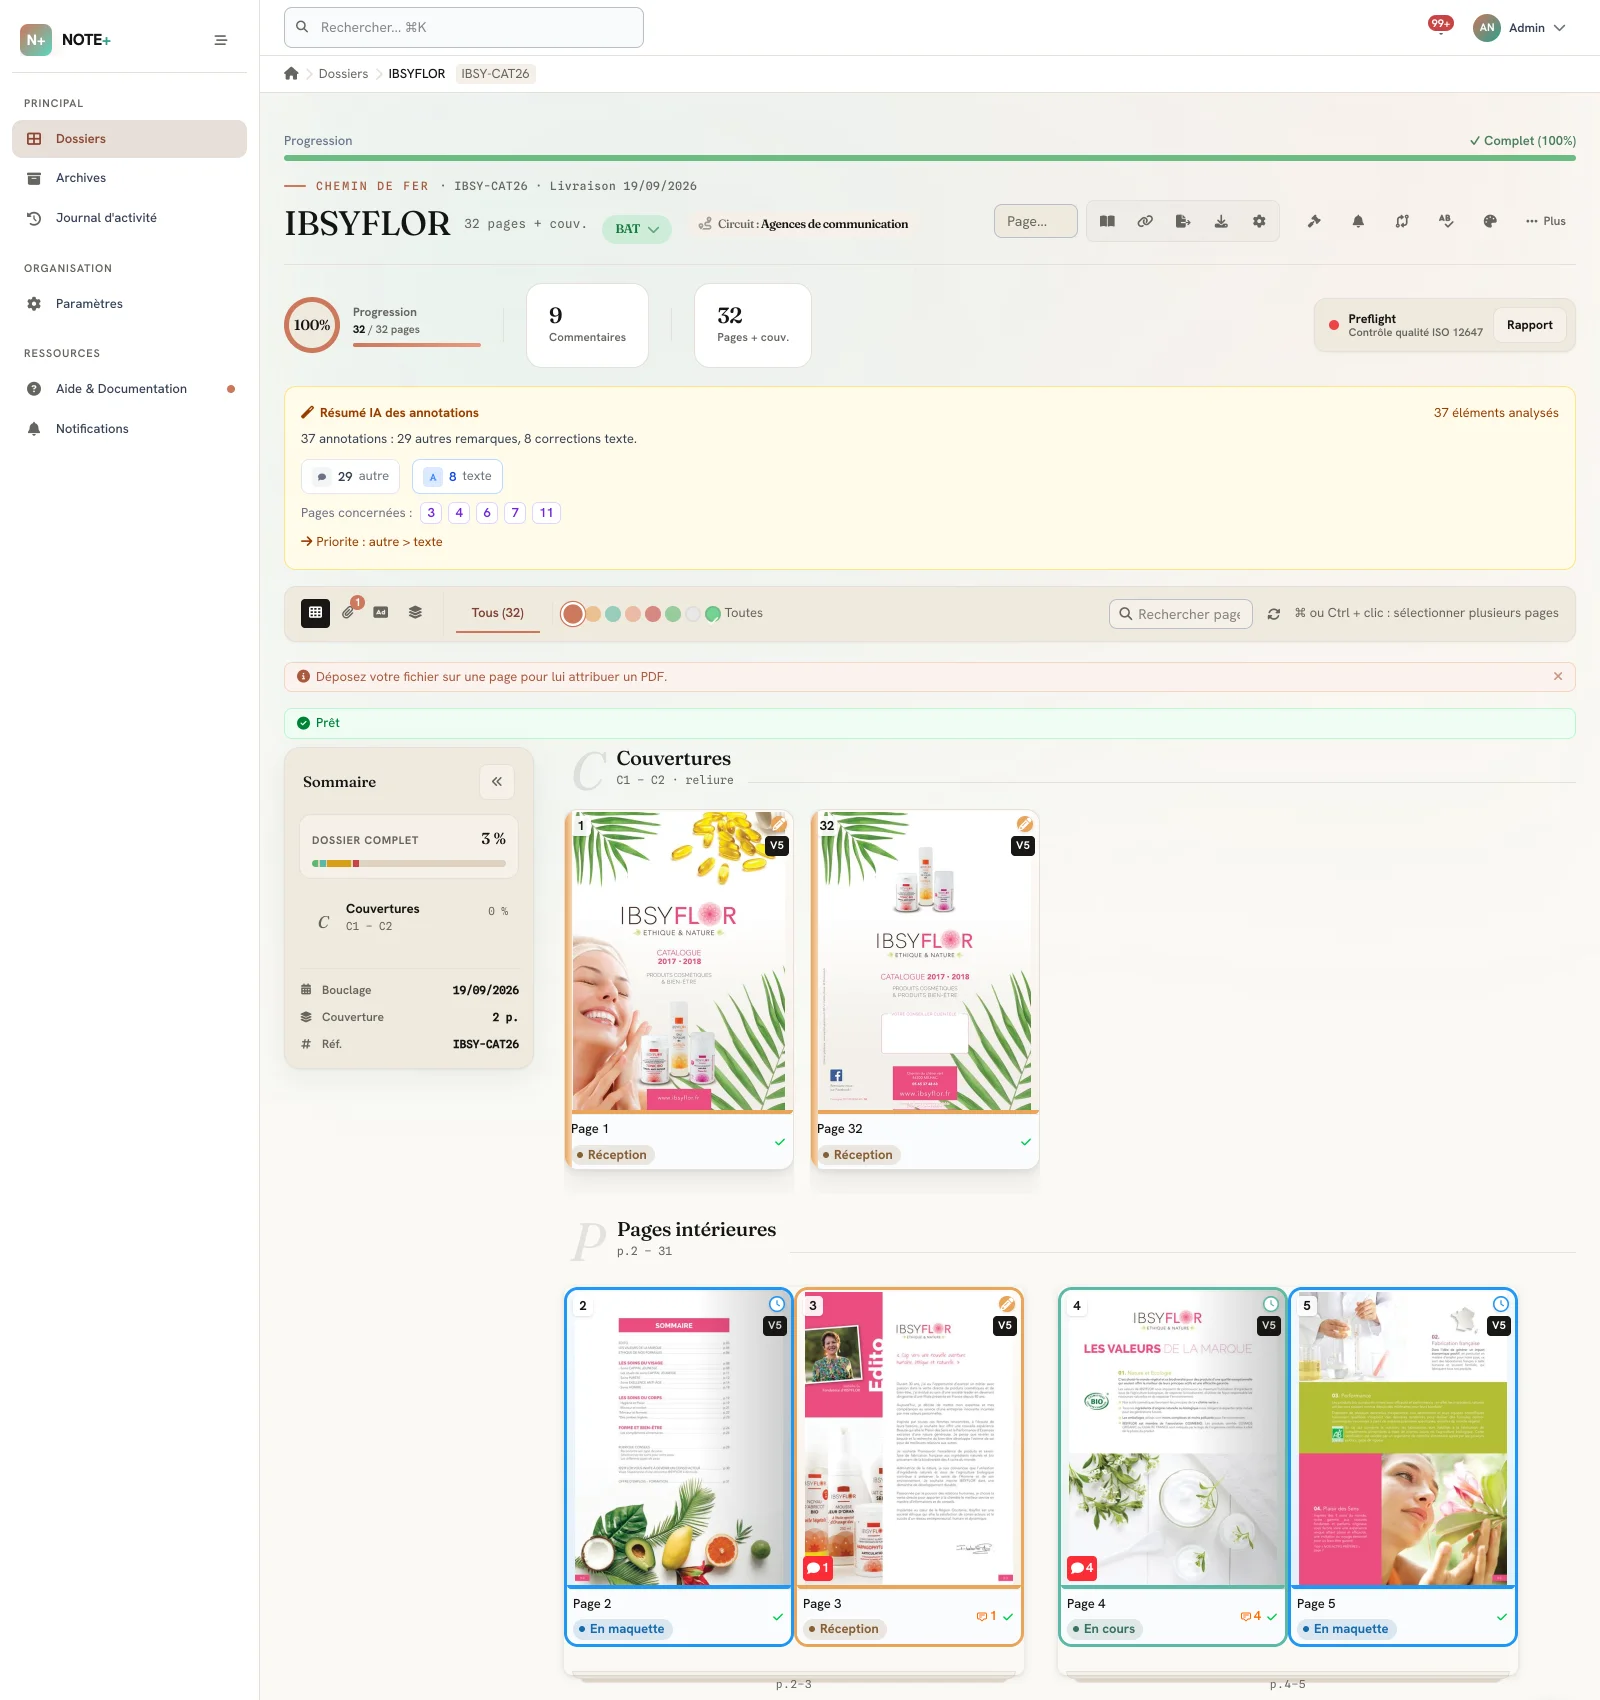1600x1700 pixels.
Task: Open Notifications in the sidebar
Action: click(x=129, y=429)
